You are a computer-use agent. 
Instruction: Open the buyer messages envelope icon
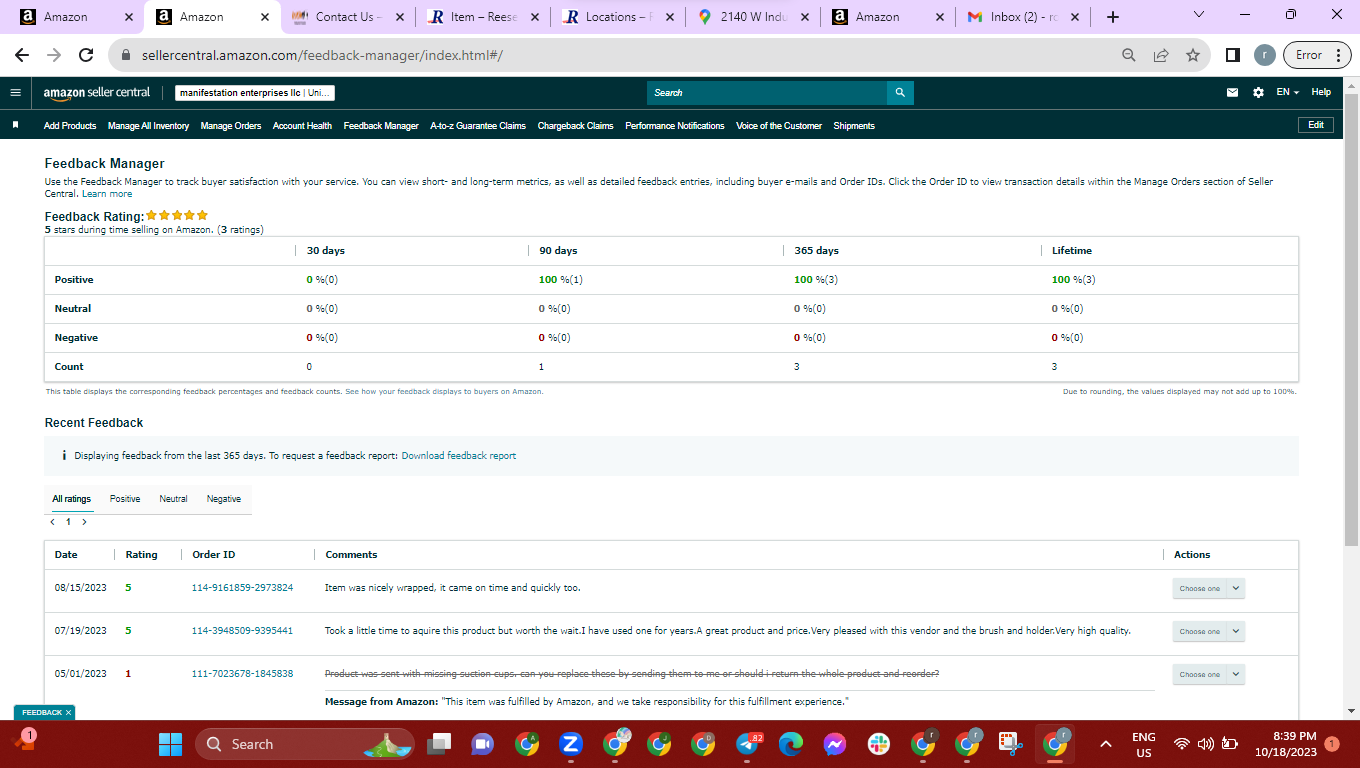1232,92
